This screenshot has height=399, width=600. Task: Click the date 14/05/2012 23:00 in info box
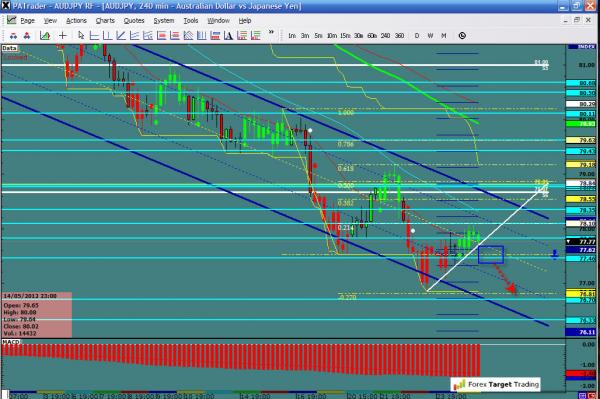click(30, 296)
